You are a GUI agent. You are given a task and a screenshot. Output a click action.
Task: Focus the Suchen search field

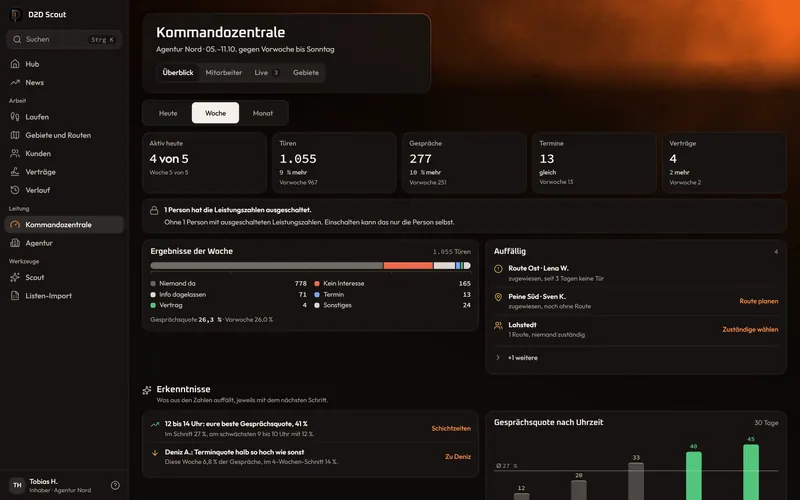point(64,39)
